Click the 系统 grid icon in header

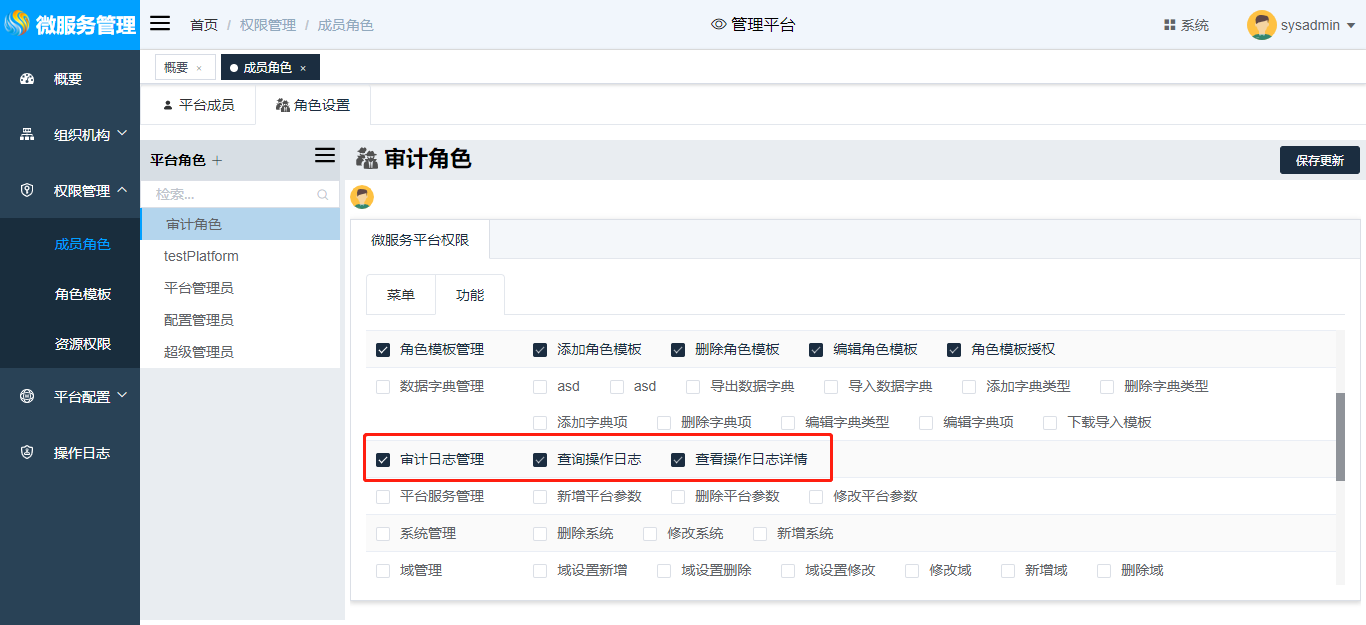1169,25
